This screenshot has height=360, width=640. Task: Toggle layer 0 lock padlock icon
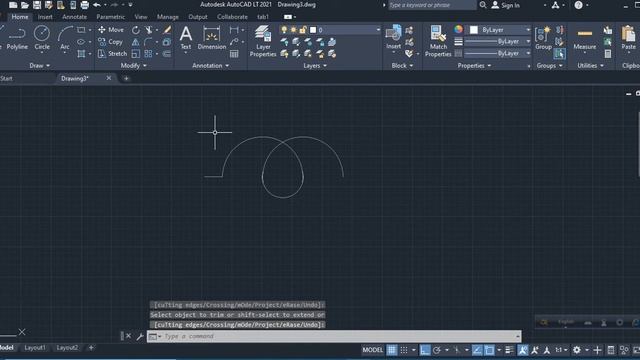(303, 30)
